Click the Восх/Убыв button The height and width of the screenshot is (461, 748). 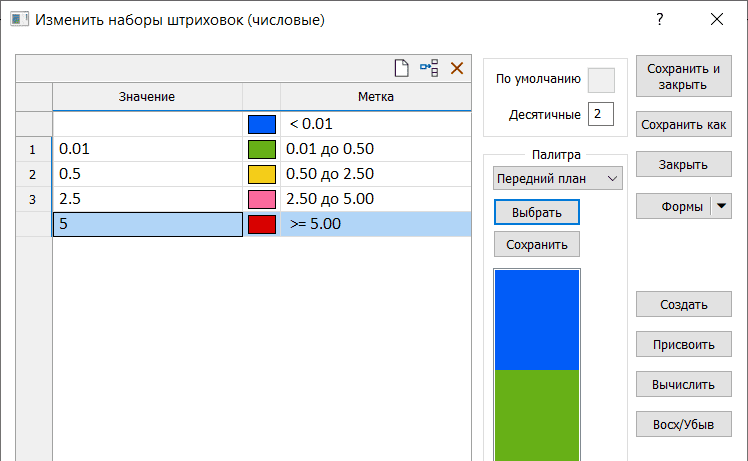(684, 424)
